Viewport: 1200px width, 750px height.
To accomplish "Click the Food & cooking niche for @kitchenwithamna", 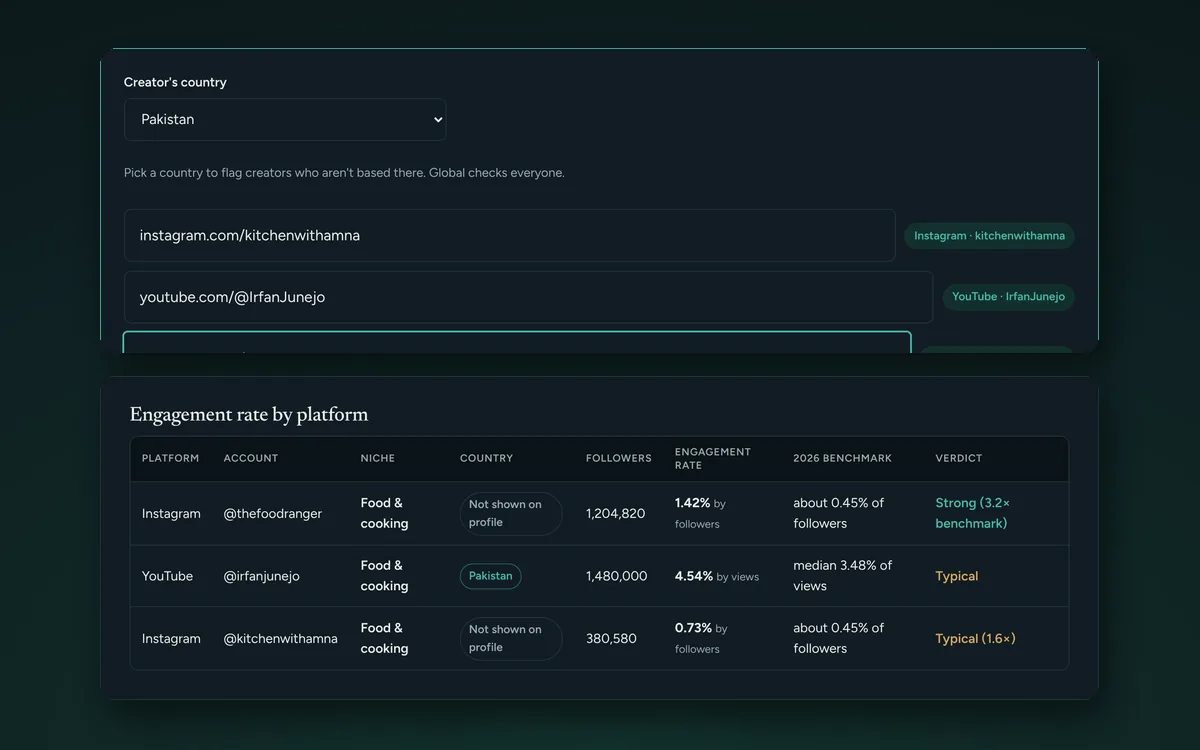I will tap(385, 638).
